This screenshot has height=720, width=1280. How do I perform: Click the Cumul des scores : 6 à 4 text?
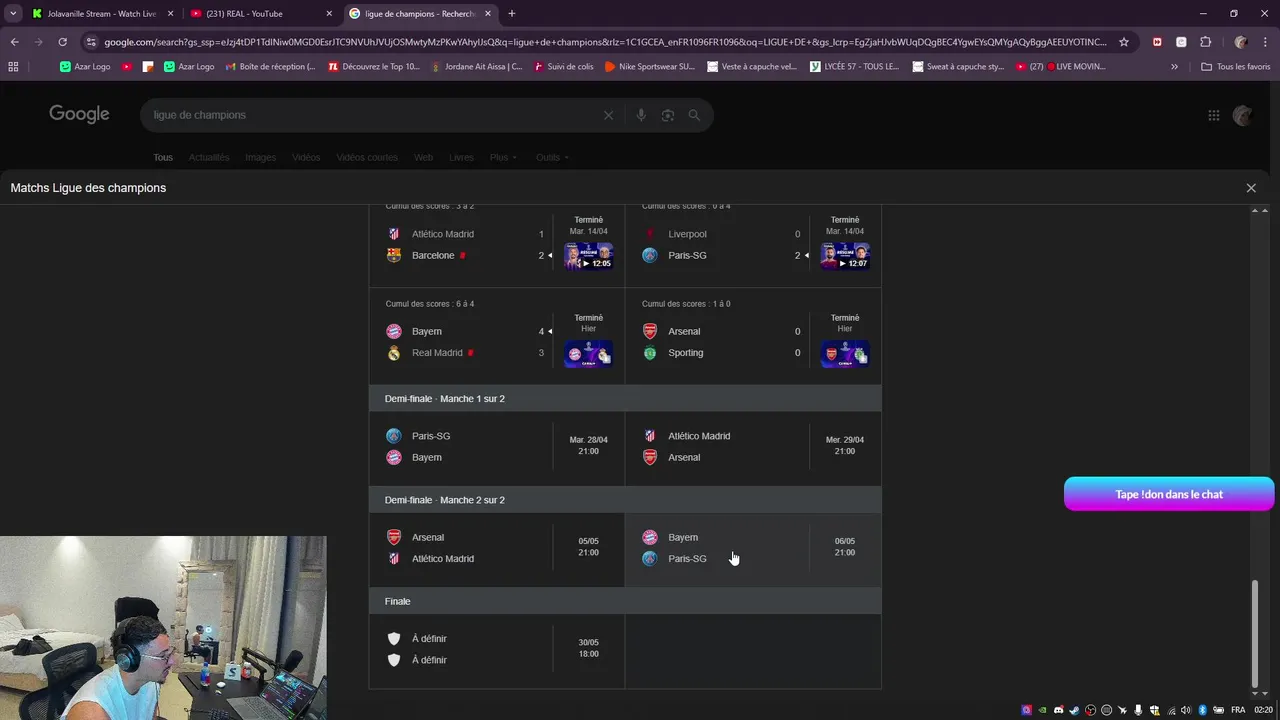(430, 304)
